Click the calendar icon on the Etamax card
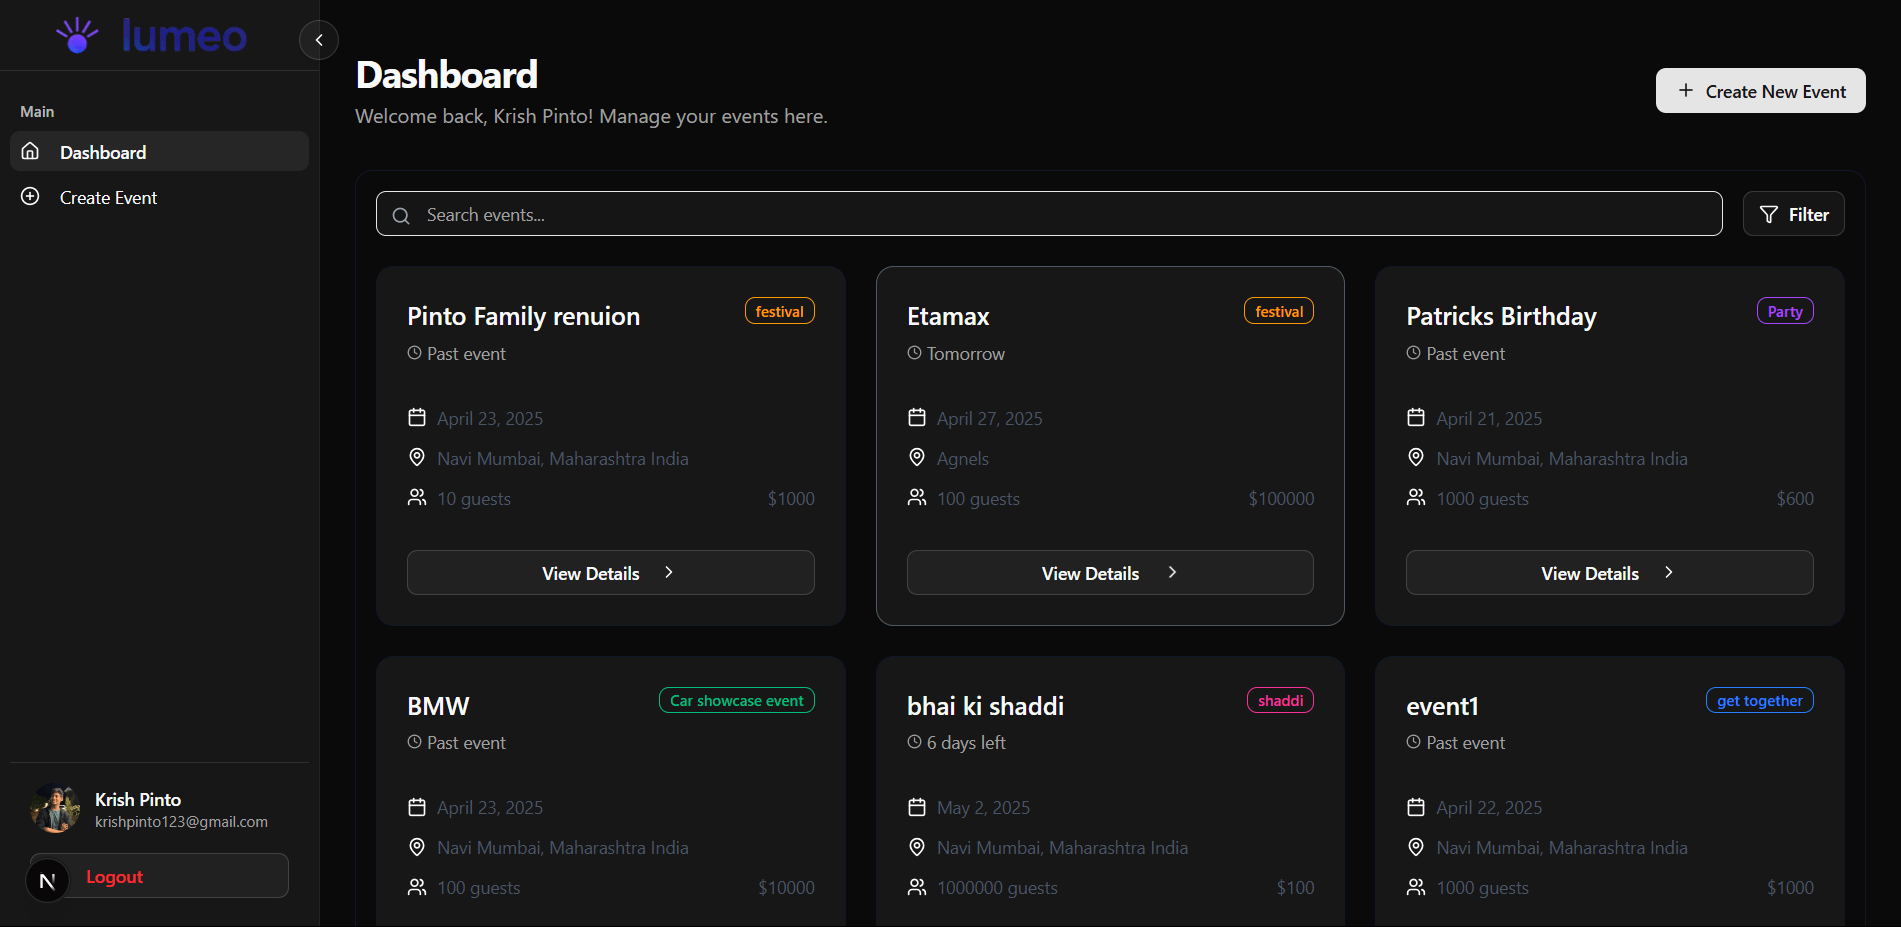 coord(917,417)
